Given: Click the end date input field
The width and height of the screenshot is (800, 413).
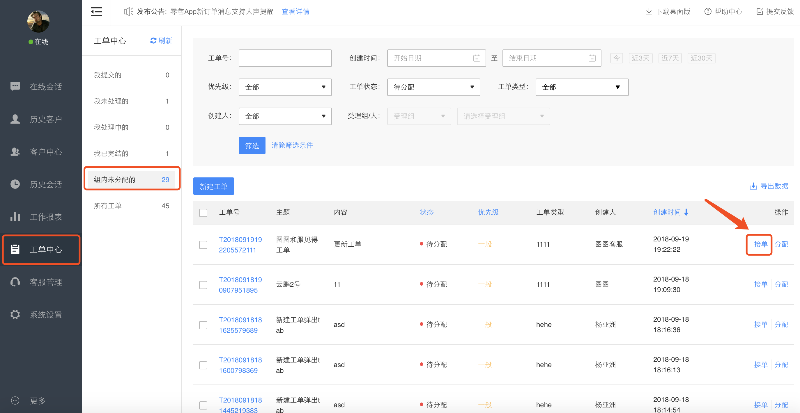Looking at the screenshot, I should tap(552, 58).
